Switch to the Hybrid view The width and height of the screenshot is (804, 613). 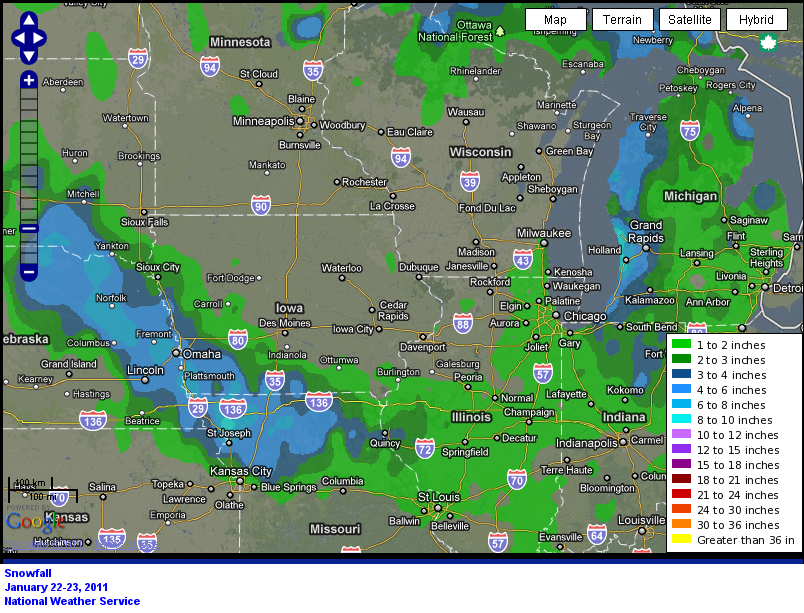(x=756, y=19)
